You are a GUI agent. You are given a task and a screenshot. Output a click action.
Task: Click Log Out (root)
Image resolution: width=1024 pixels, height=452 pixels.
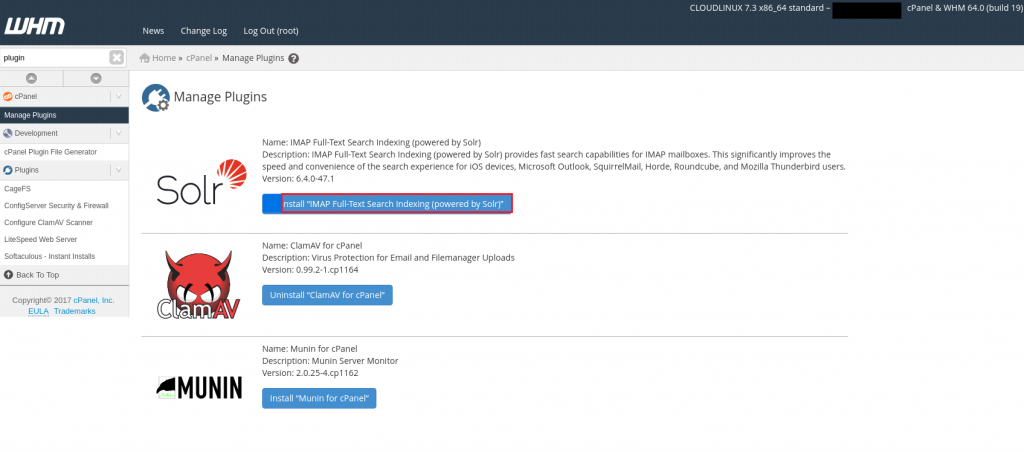[x=271, y=31]
